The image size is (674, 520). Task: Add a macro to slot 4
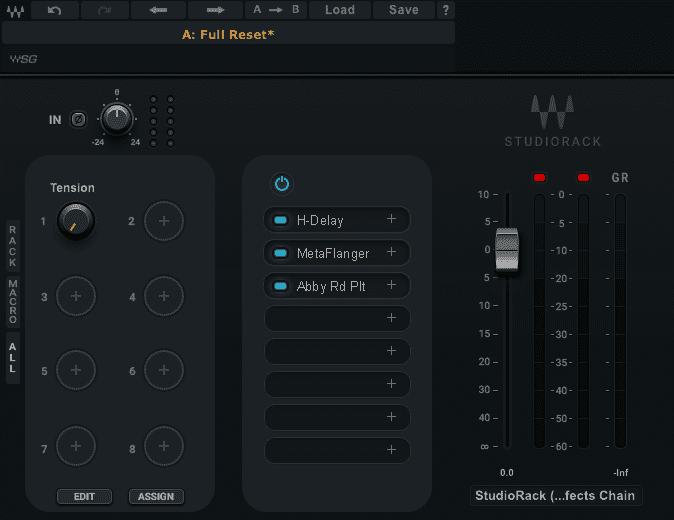[164, 296]
